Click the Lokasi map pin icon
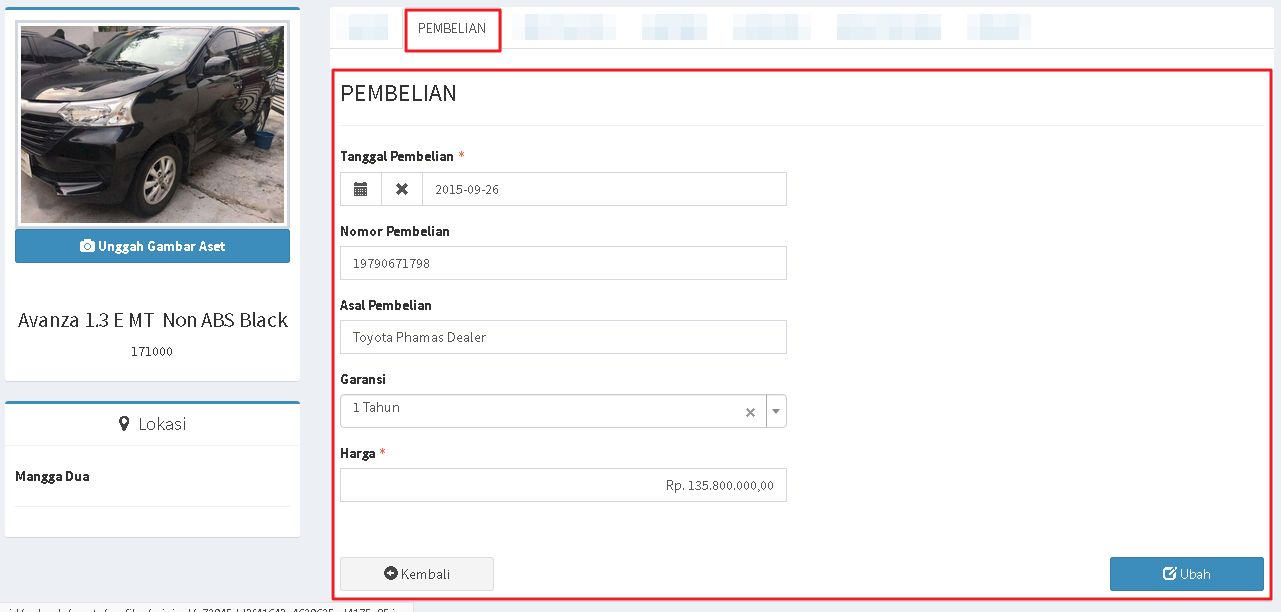This screenshot has height=612, width=1281. pos(124,424)
